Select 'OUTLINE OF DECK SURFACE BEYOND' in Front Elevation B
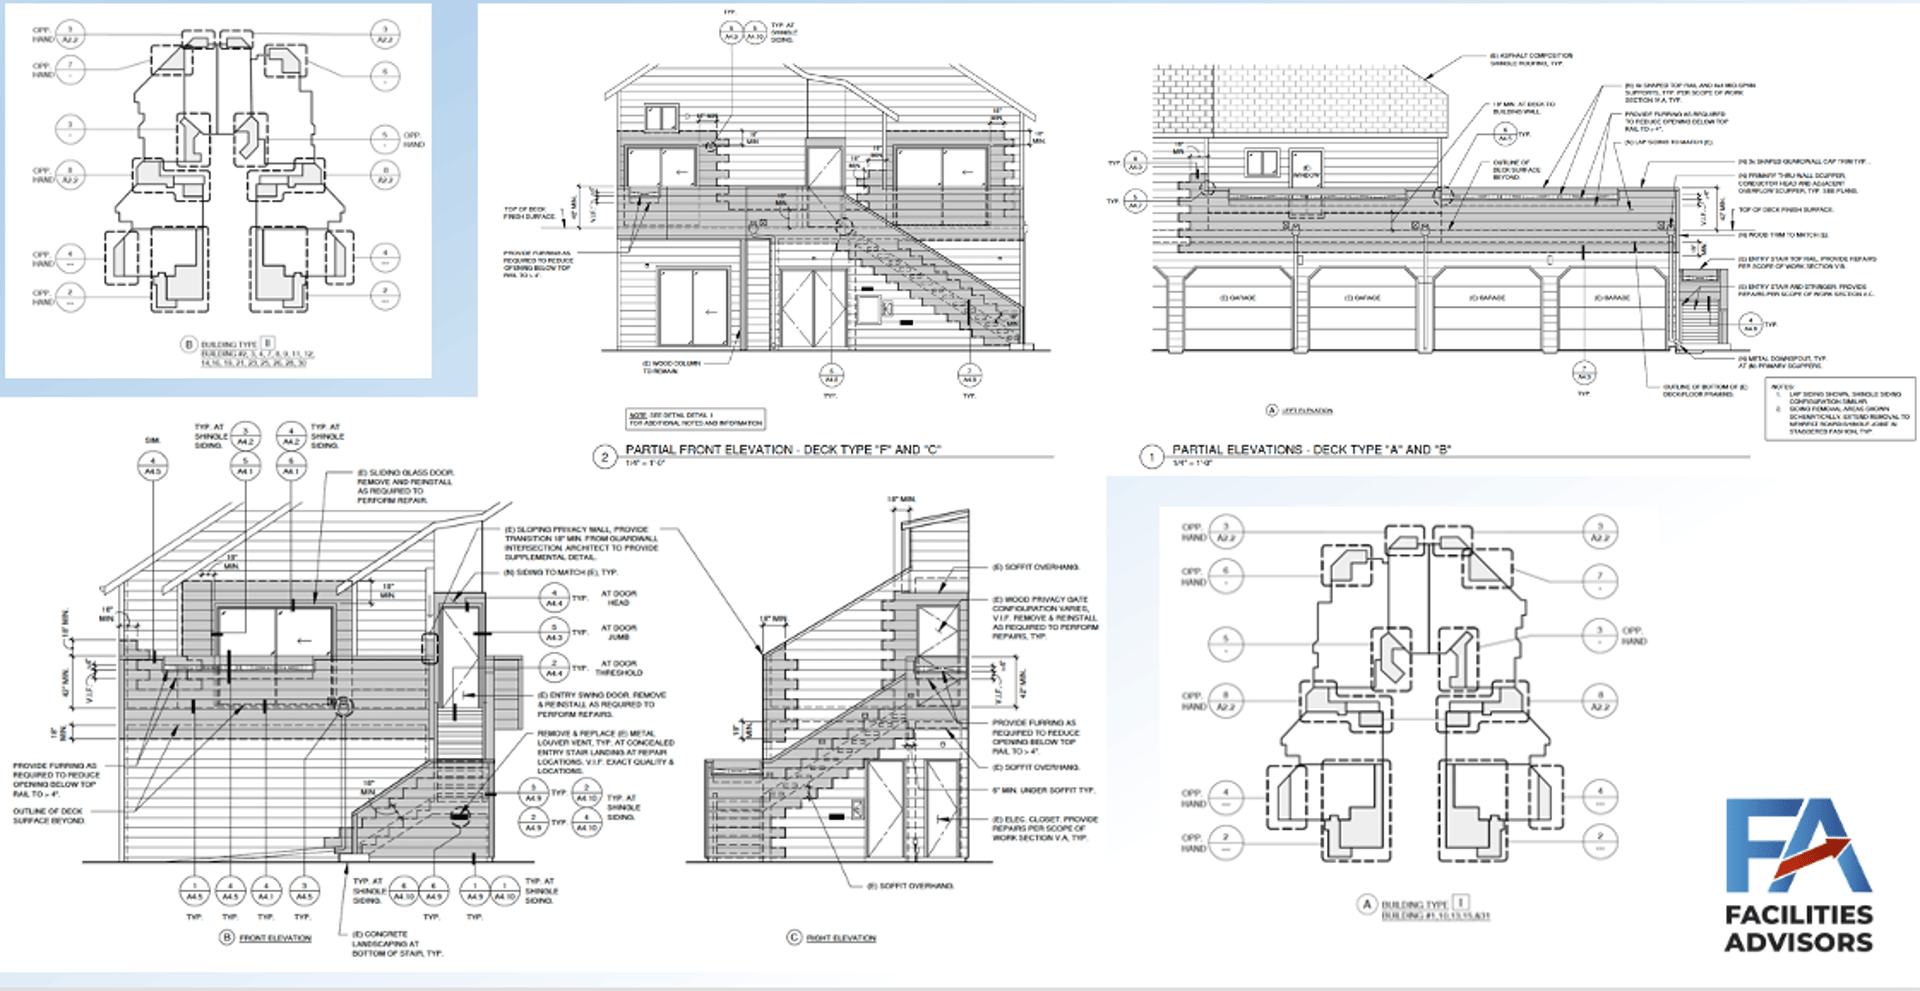Image resolution: width=1920 pixels, height=991 pixels. [x=48, y=816]
